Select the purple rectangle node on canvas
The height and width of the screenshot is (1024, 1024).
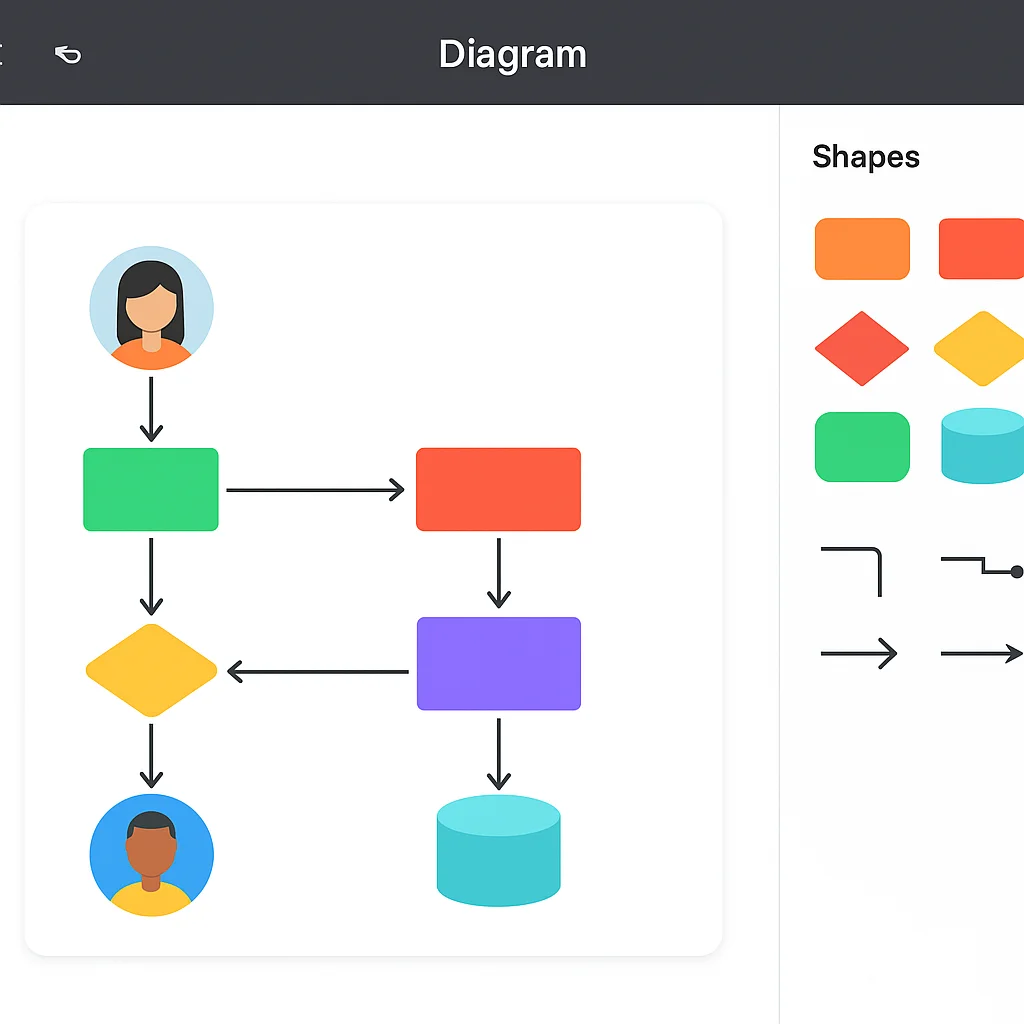click(498, 663)
